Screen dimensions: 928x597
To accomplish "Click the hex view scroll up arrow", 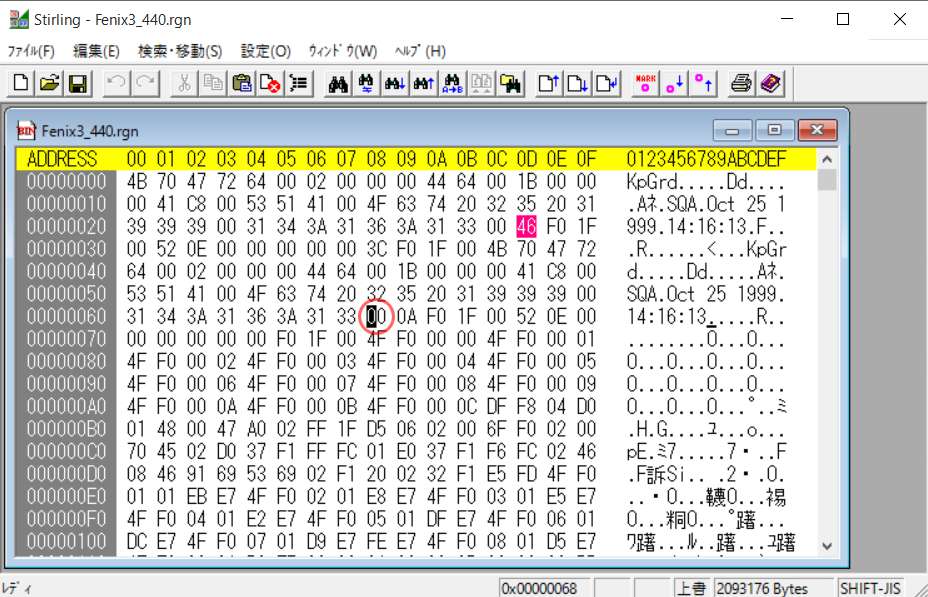I will pos(827,159).
